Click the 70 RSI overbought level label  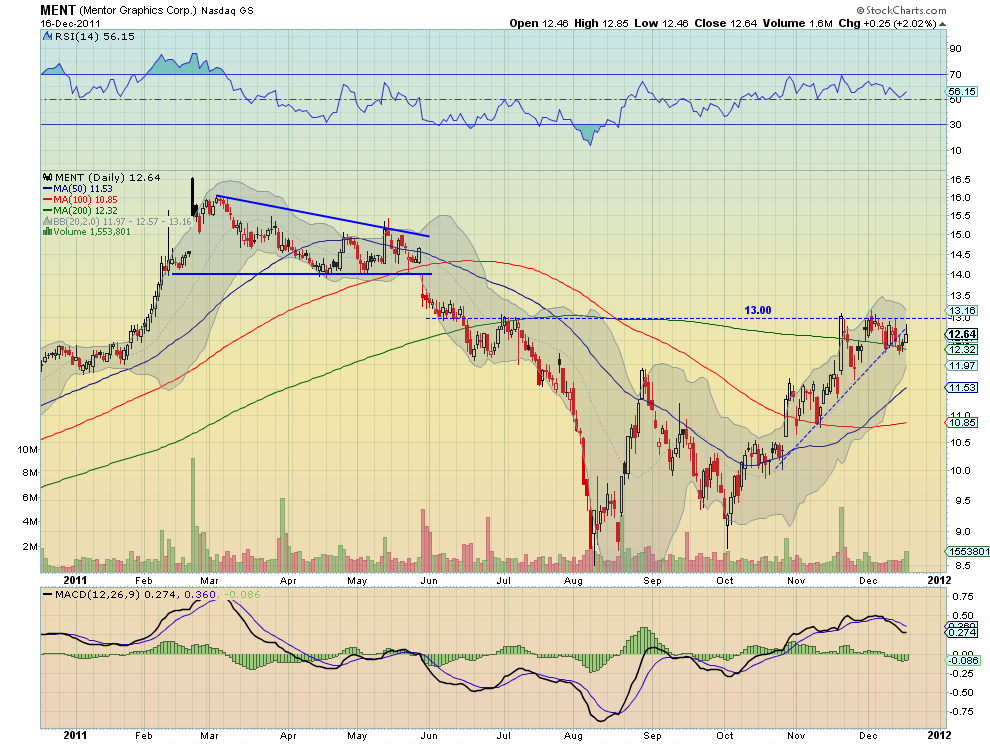pyautogui.click(x=955, y=75)
